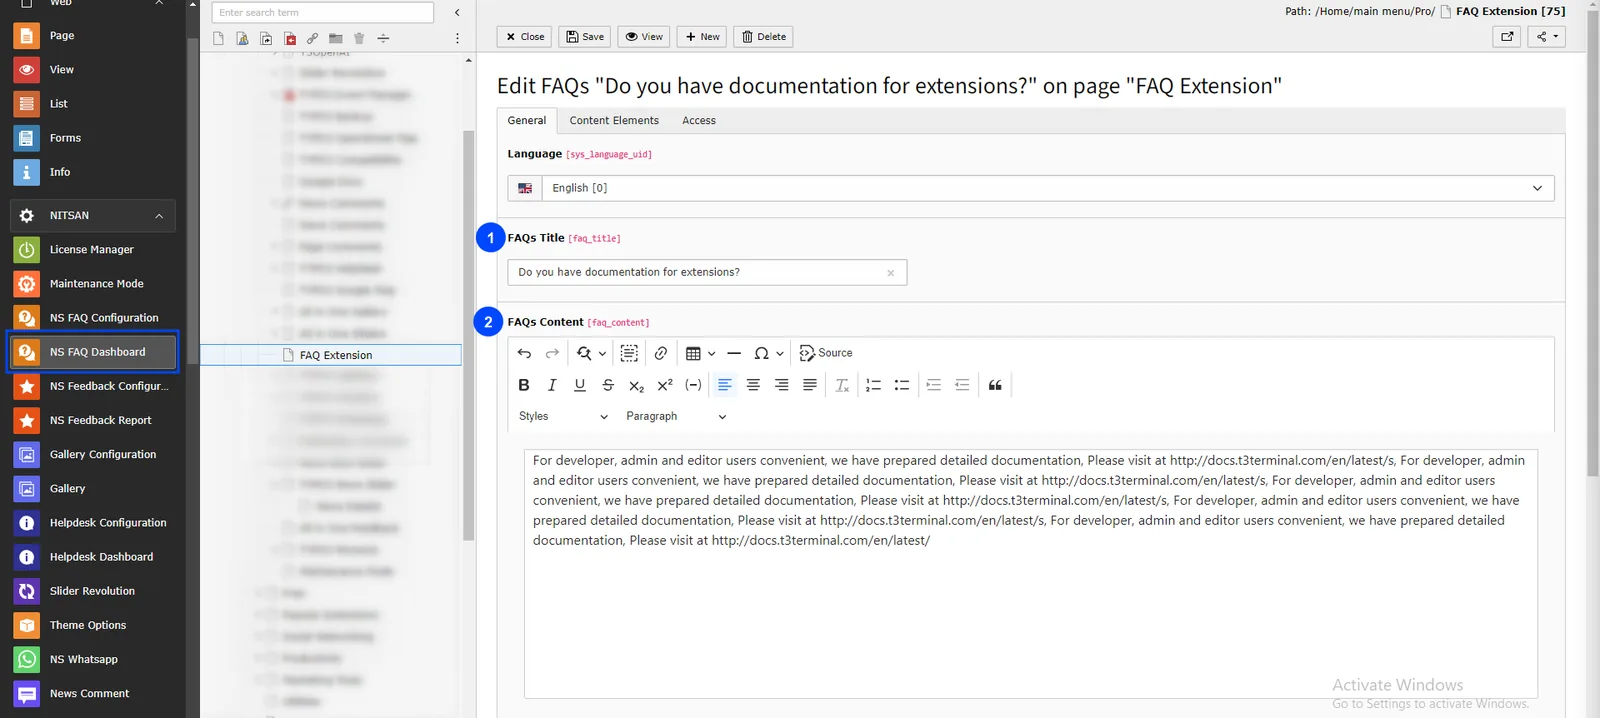
Task: Toggle justify text alignment
Action: [810, 385]
